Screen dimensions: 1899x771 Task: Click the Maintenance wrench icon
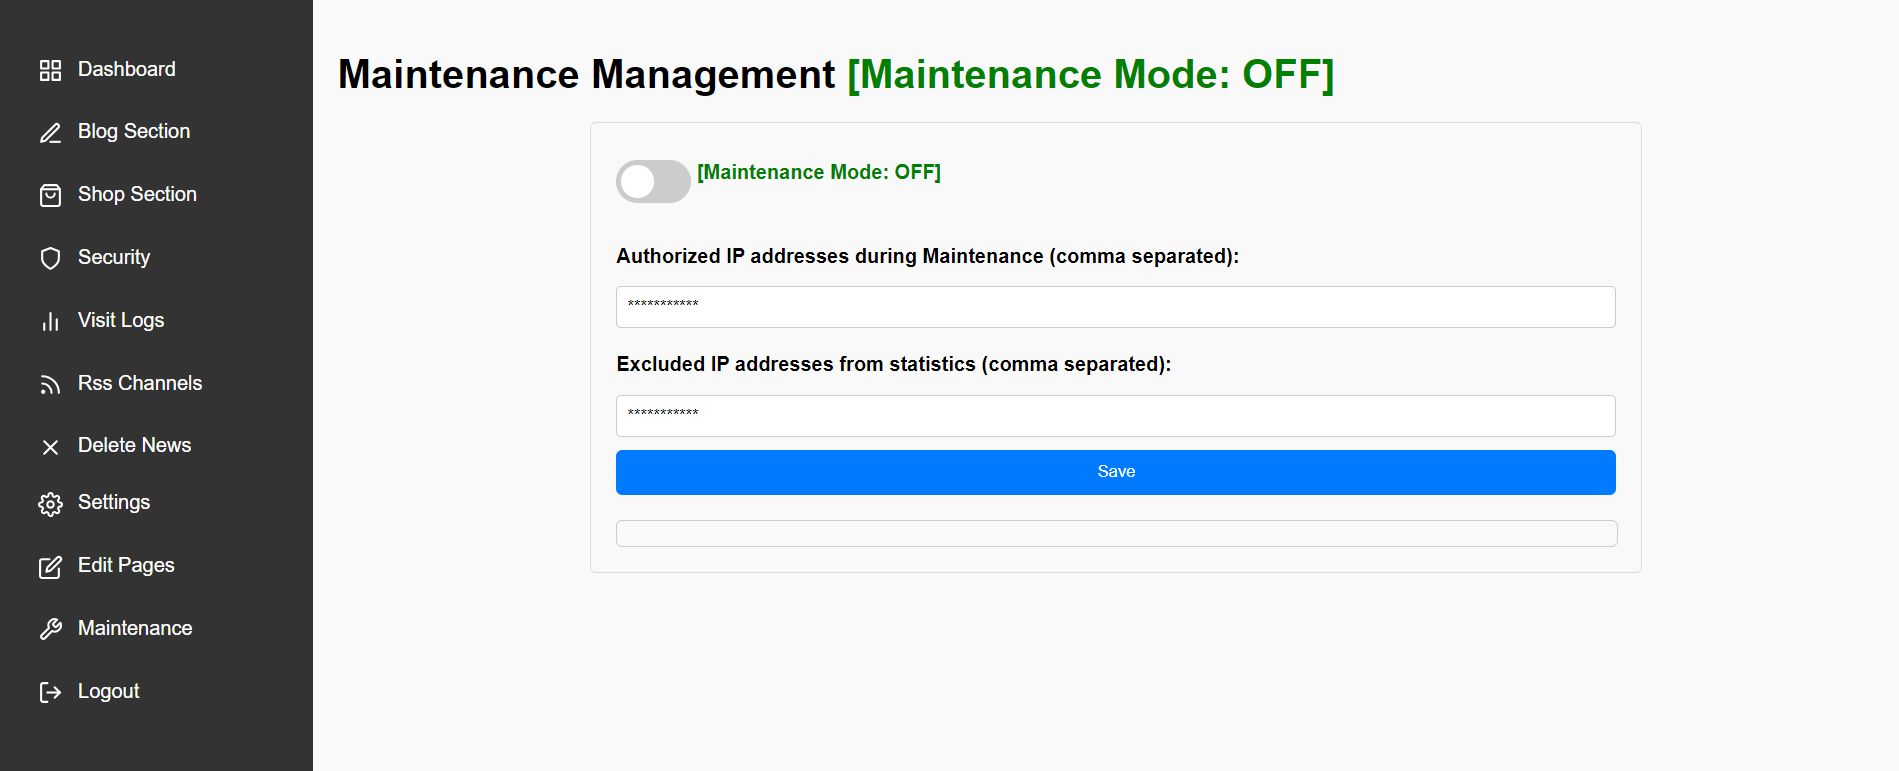pyautogui.click(x=50, y=629)
